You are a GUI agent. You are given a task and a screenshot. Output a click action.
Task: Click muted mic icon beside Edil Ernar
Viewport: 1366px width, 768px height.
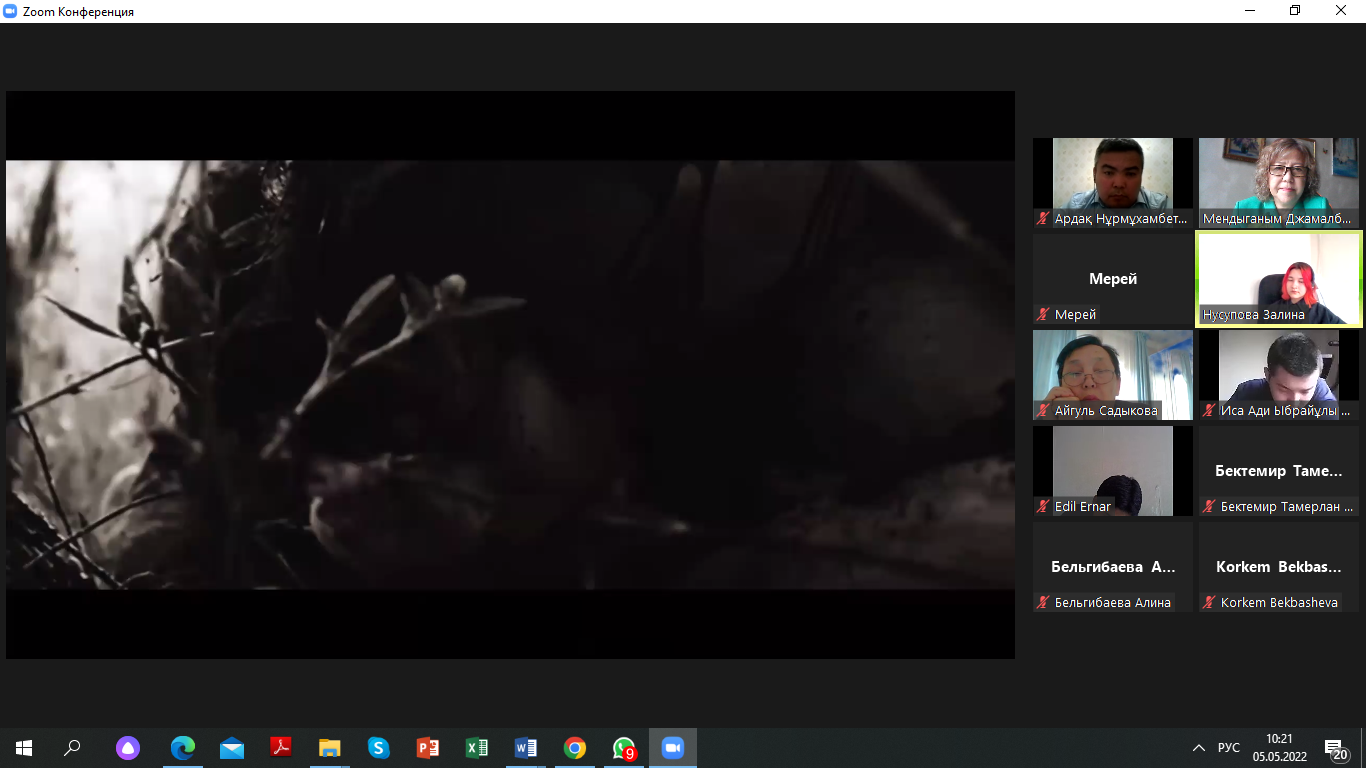[1044, 506]
